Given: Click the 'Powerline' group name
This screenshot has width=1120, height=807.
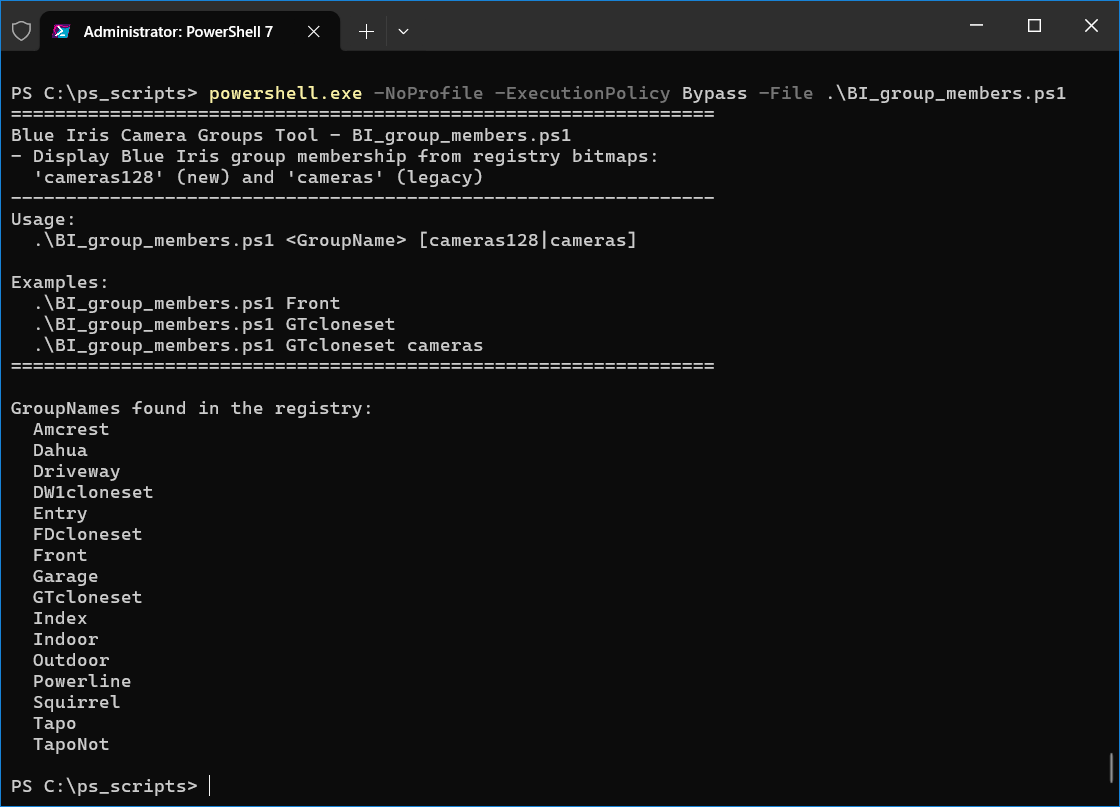Looking at the screenshot, I should (x=82, y=681).
